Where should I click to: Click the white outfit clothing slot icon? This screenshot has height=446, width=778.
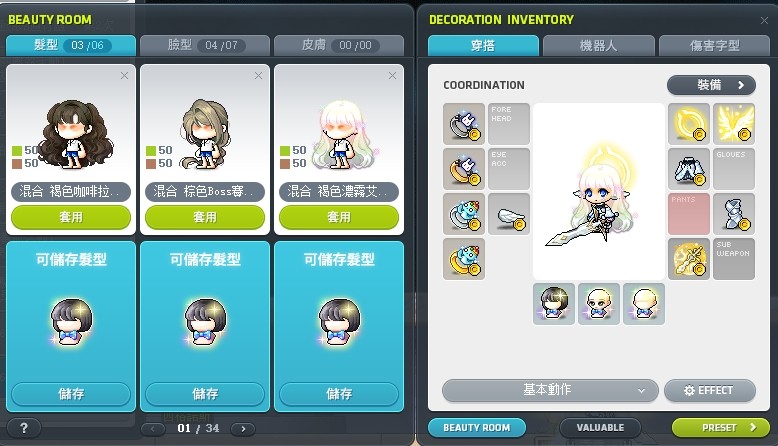coord(689,169)
